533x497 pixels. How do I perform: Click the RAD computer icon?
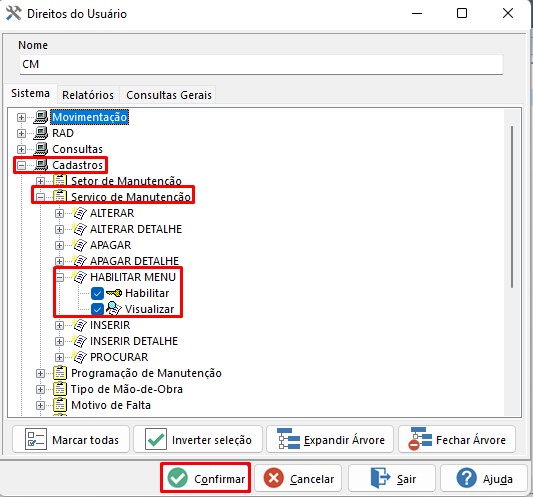[41, 133]
